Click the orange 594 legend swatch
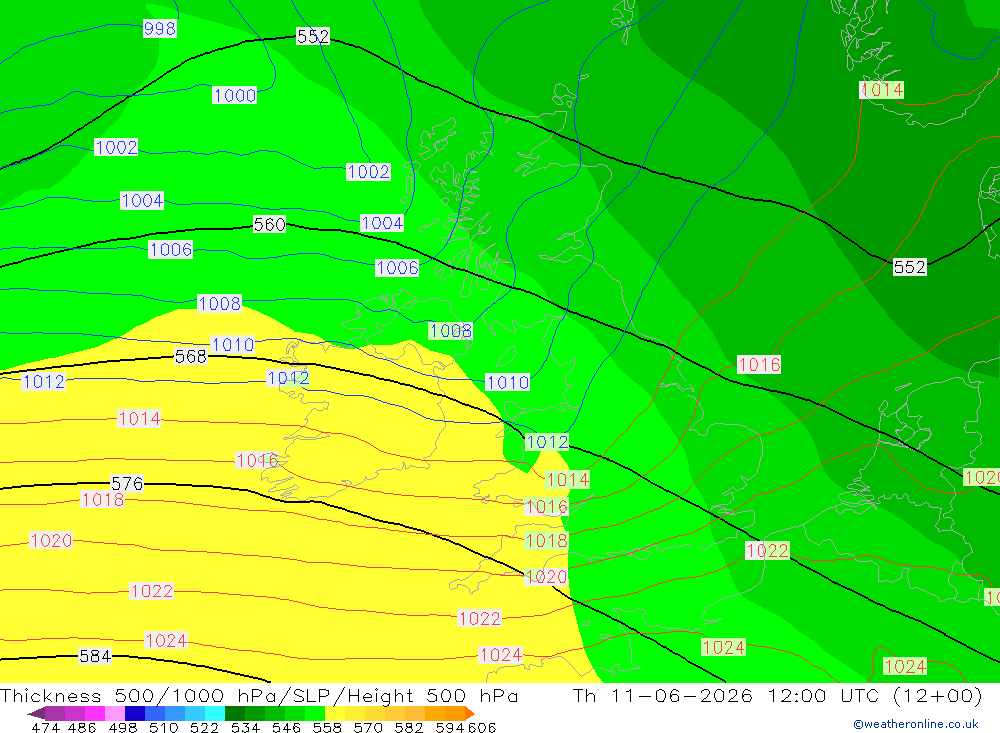 coord(455,713)
